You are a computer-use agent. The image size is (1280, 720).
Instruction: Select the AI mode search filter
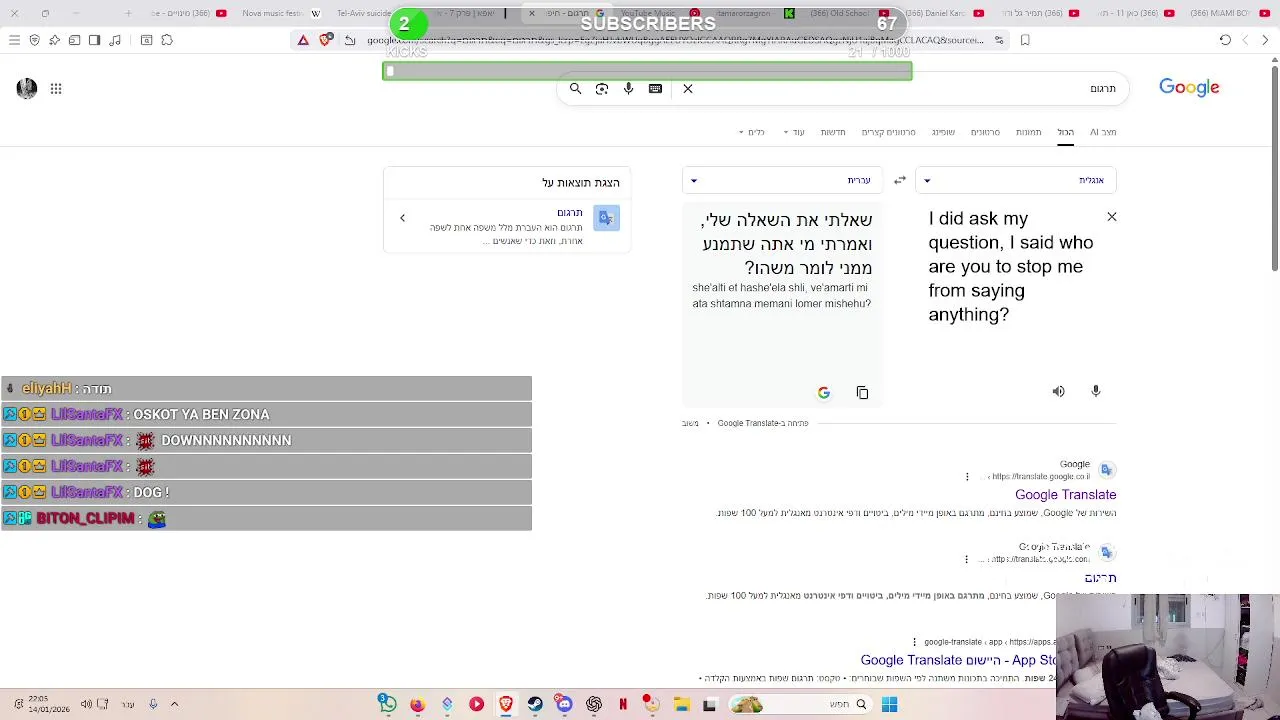(x=1103, y=132)
